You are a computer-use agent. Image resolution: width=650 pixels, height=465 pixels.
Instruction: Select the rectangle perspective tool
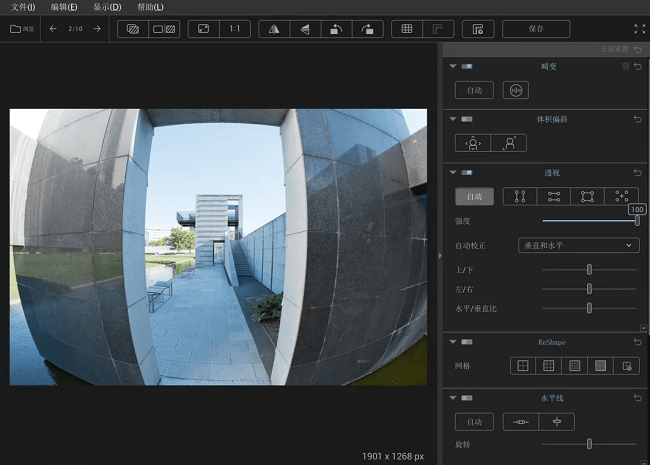click(587, 196)
